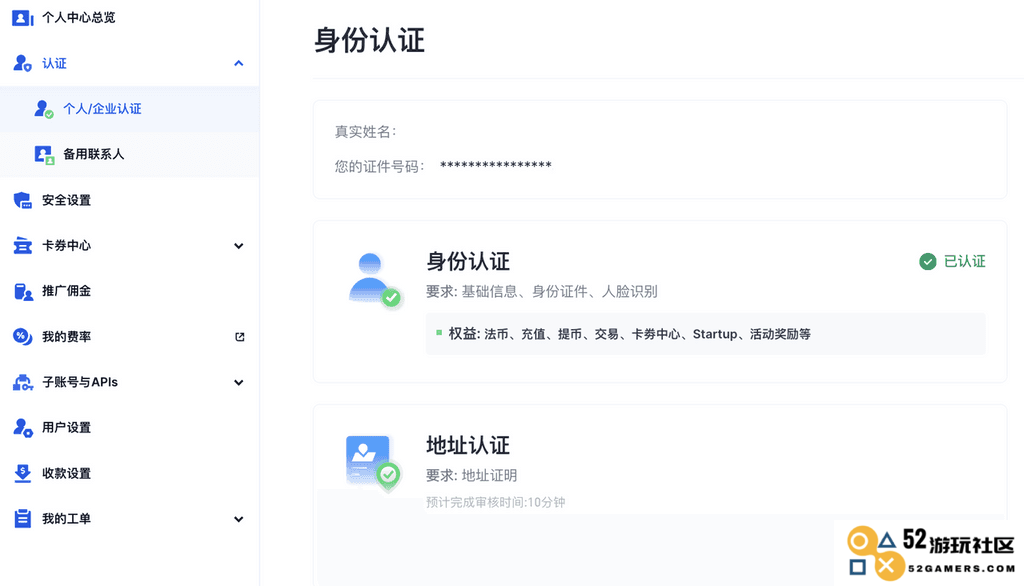Click the 已认证 status text
The width and height of the screenshot is (1024, 586).
coord(965,262)
